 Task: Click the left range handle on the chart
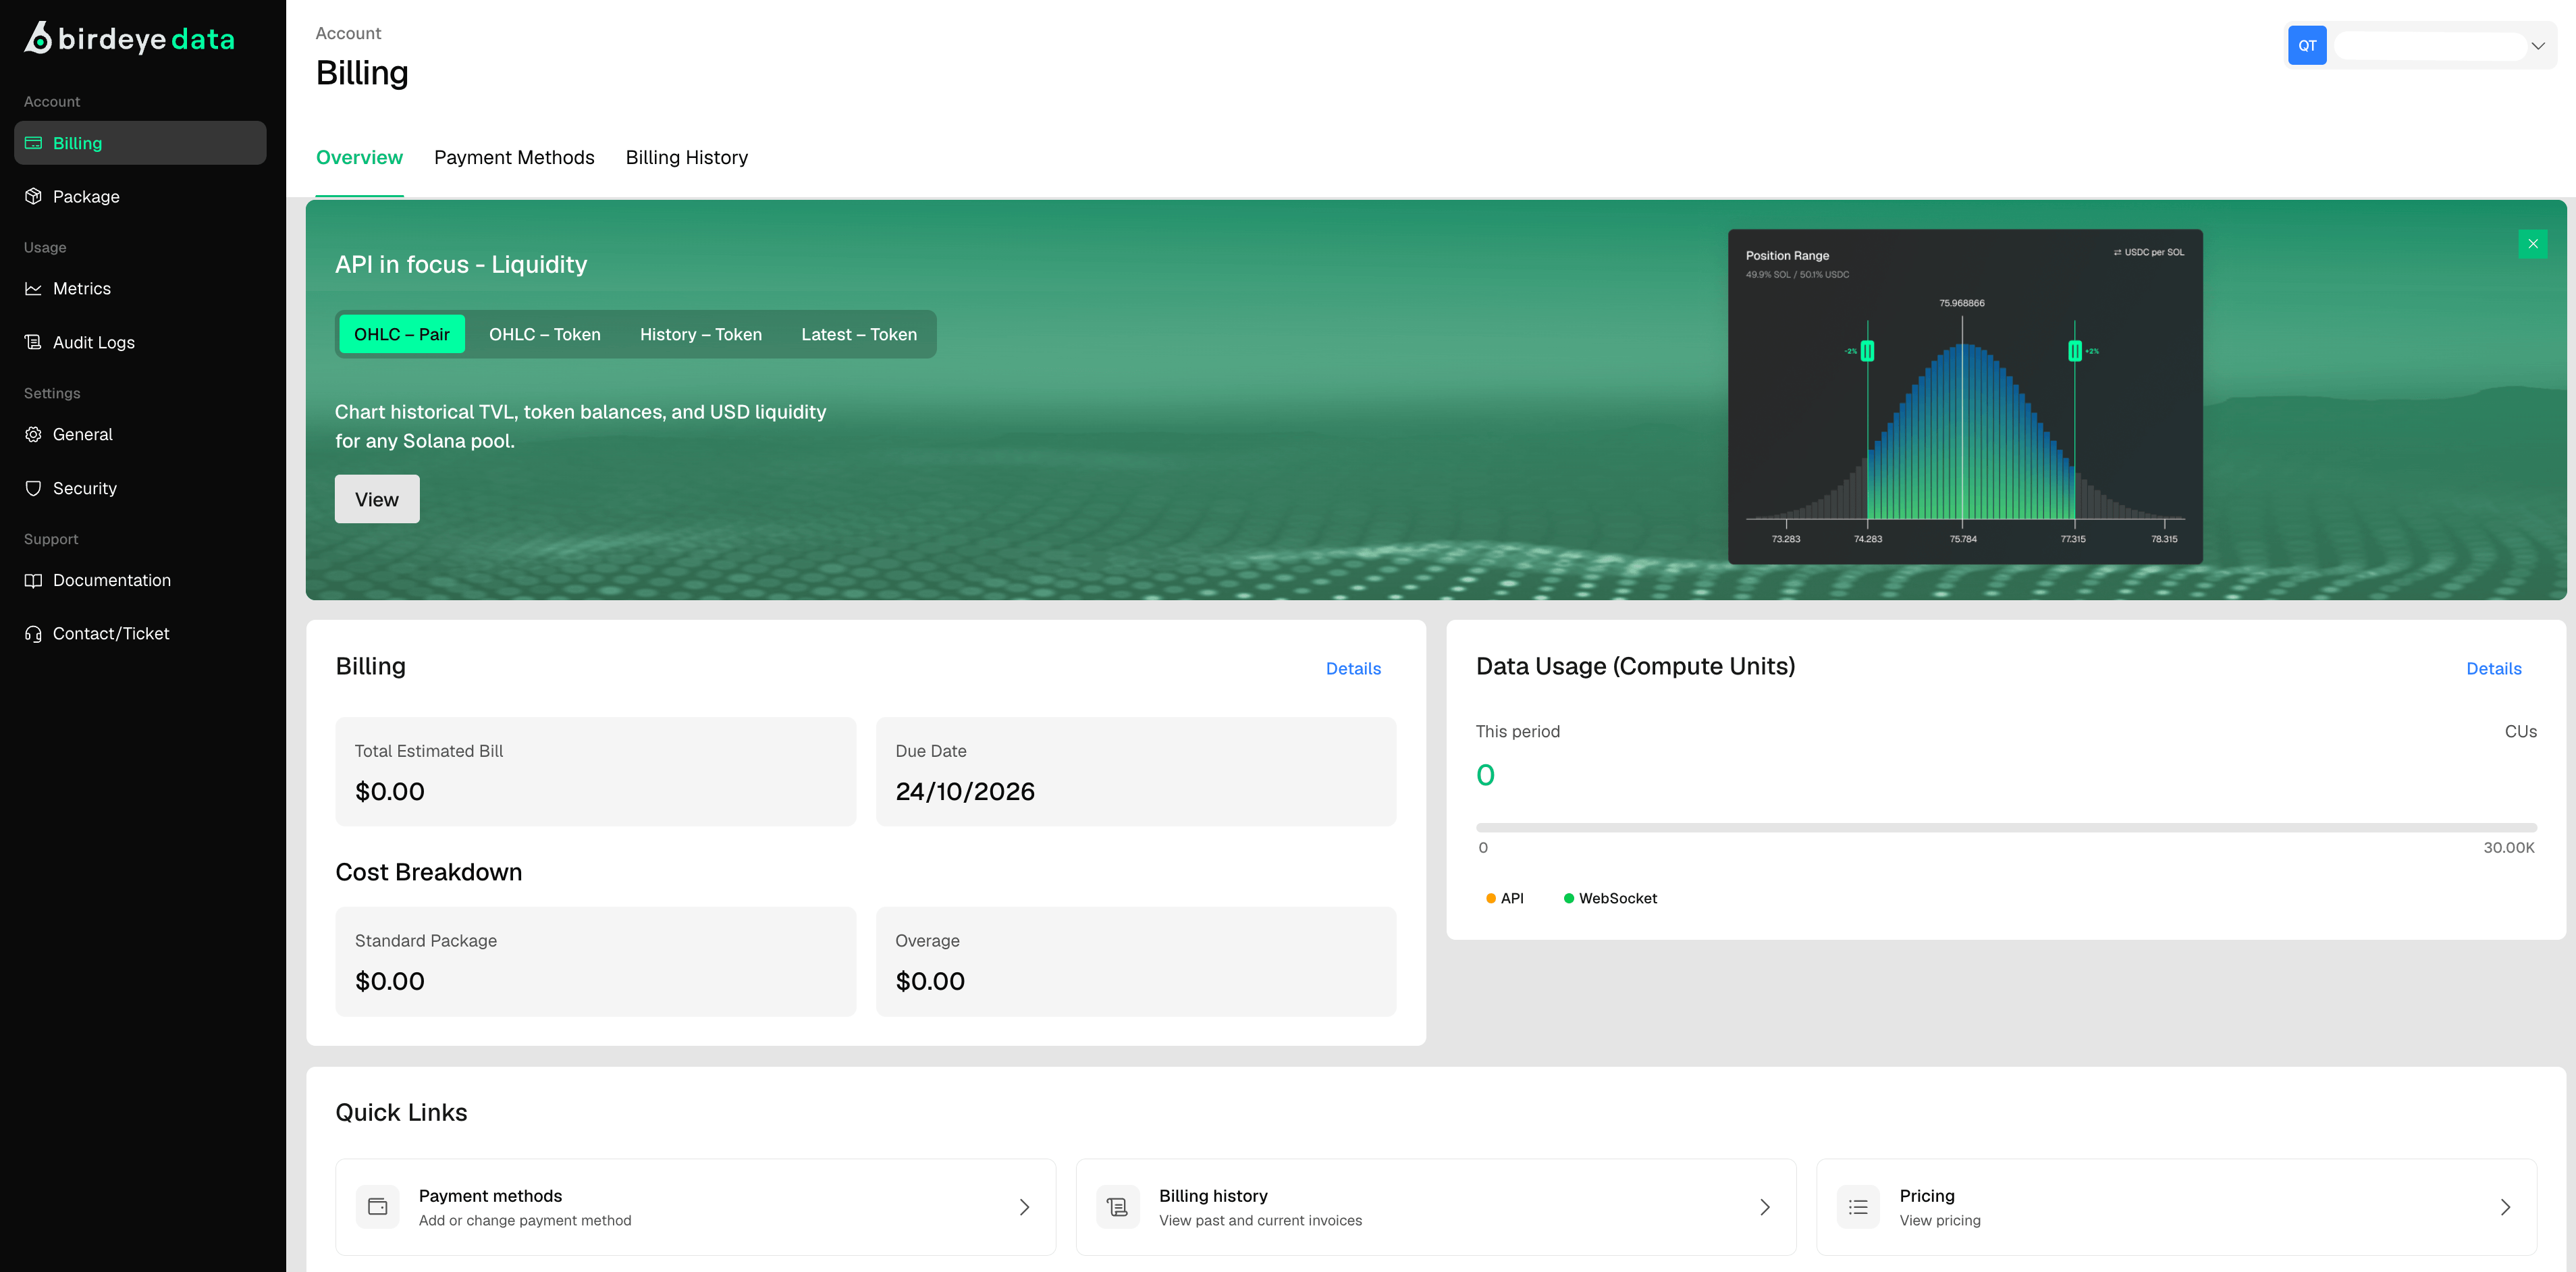(1867, 351)
